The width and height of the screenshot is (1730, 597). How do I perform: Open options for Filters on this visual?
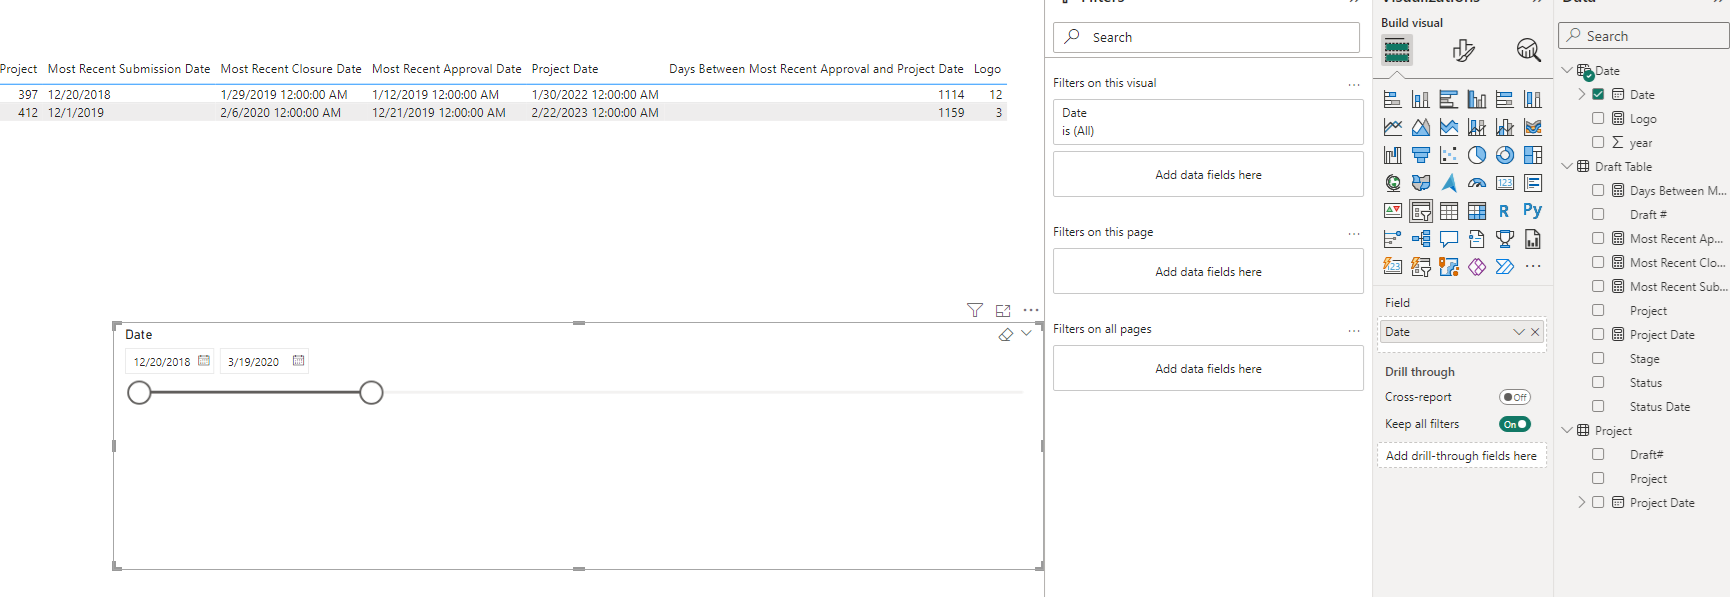(1354, 84)
